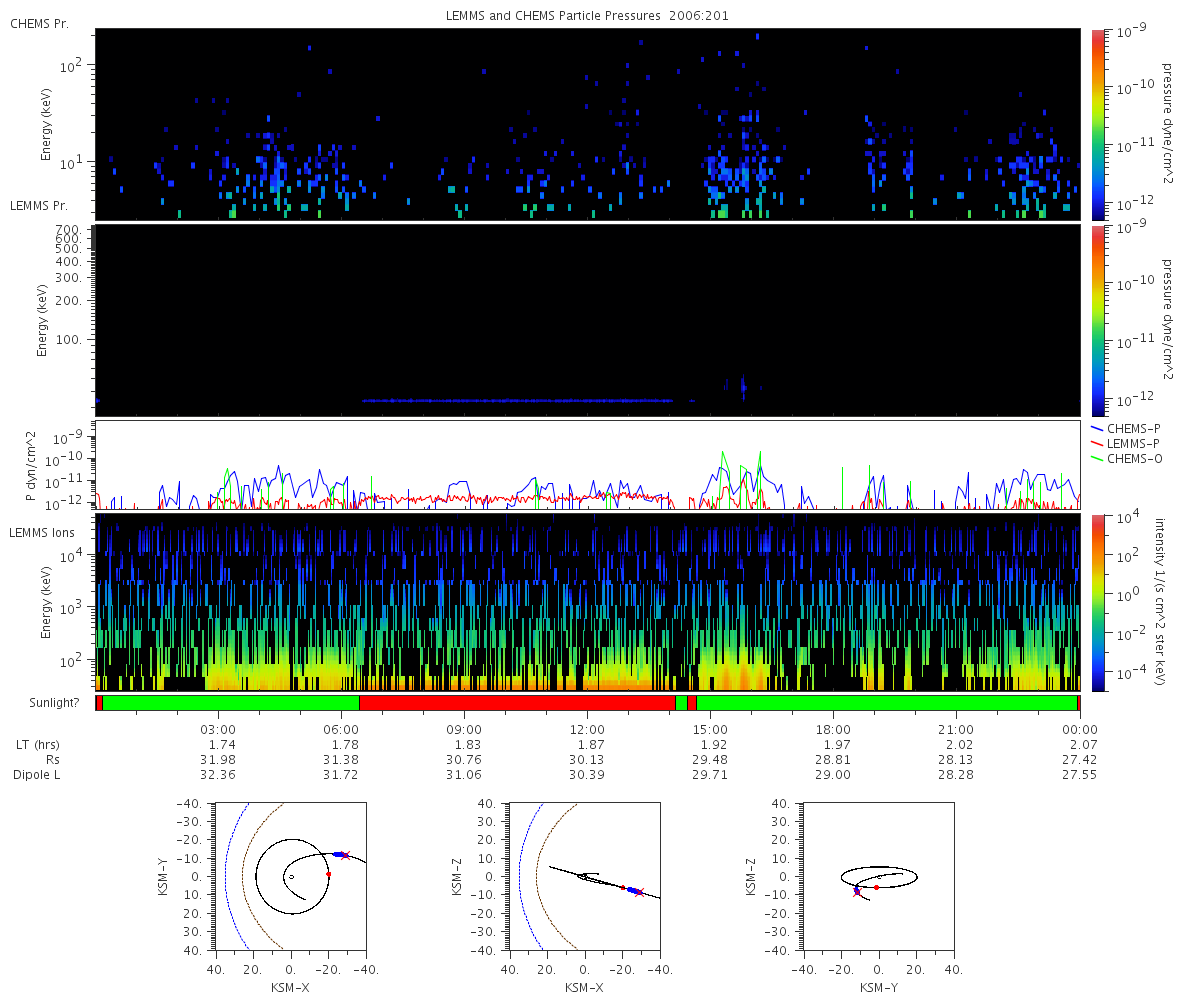Click the CHEMS pressure color bar
The image size is (1200, 1000).
point(1098,124)
